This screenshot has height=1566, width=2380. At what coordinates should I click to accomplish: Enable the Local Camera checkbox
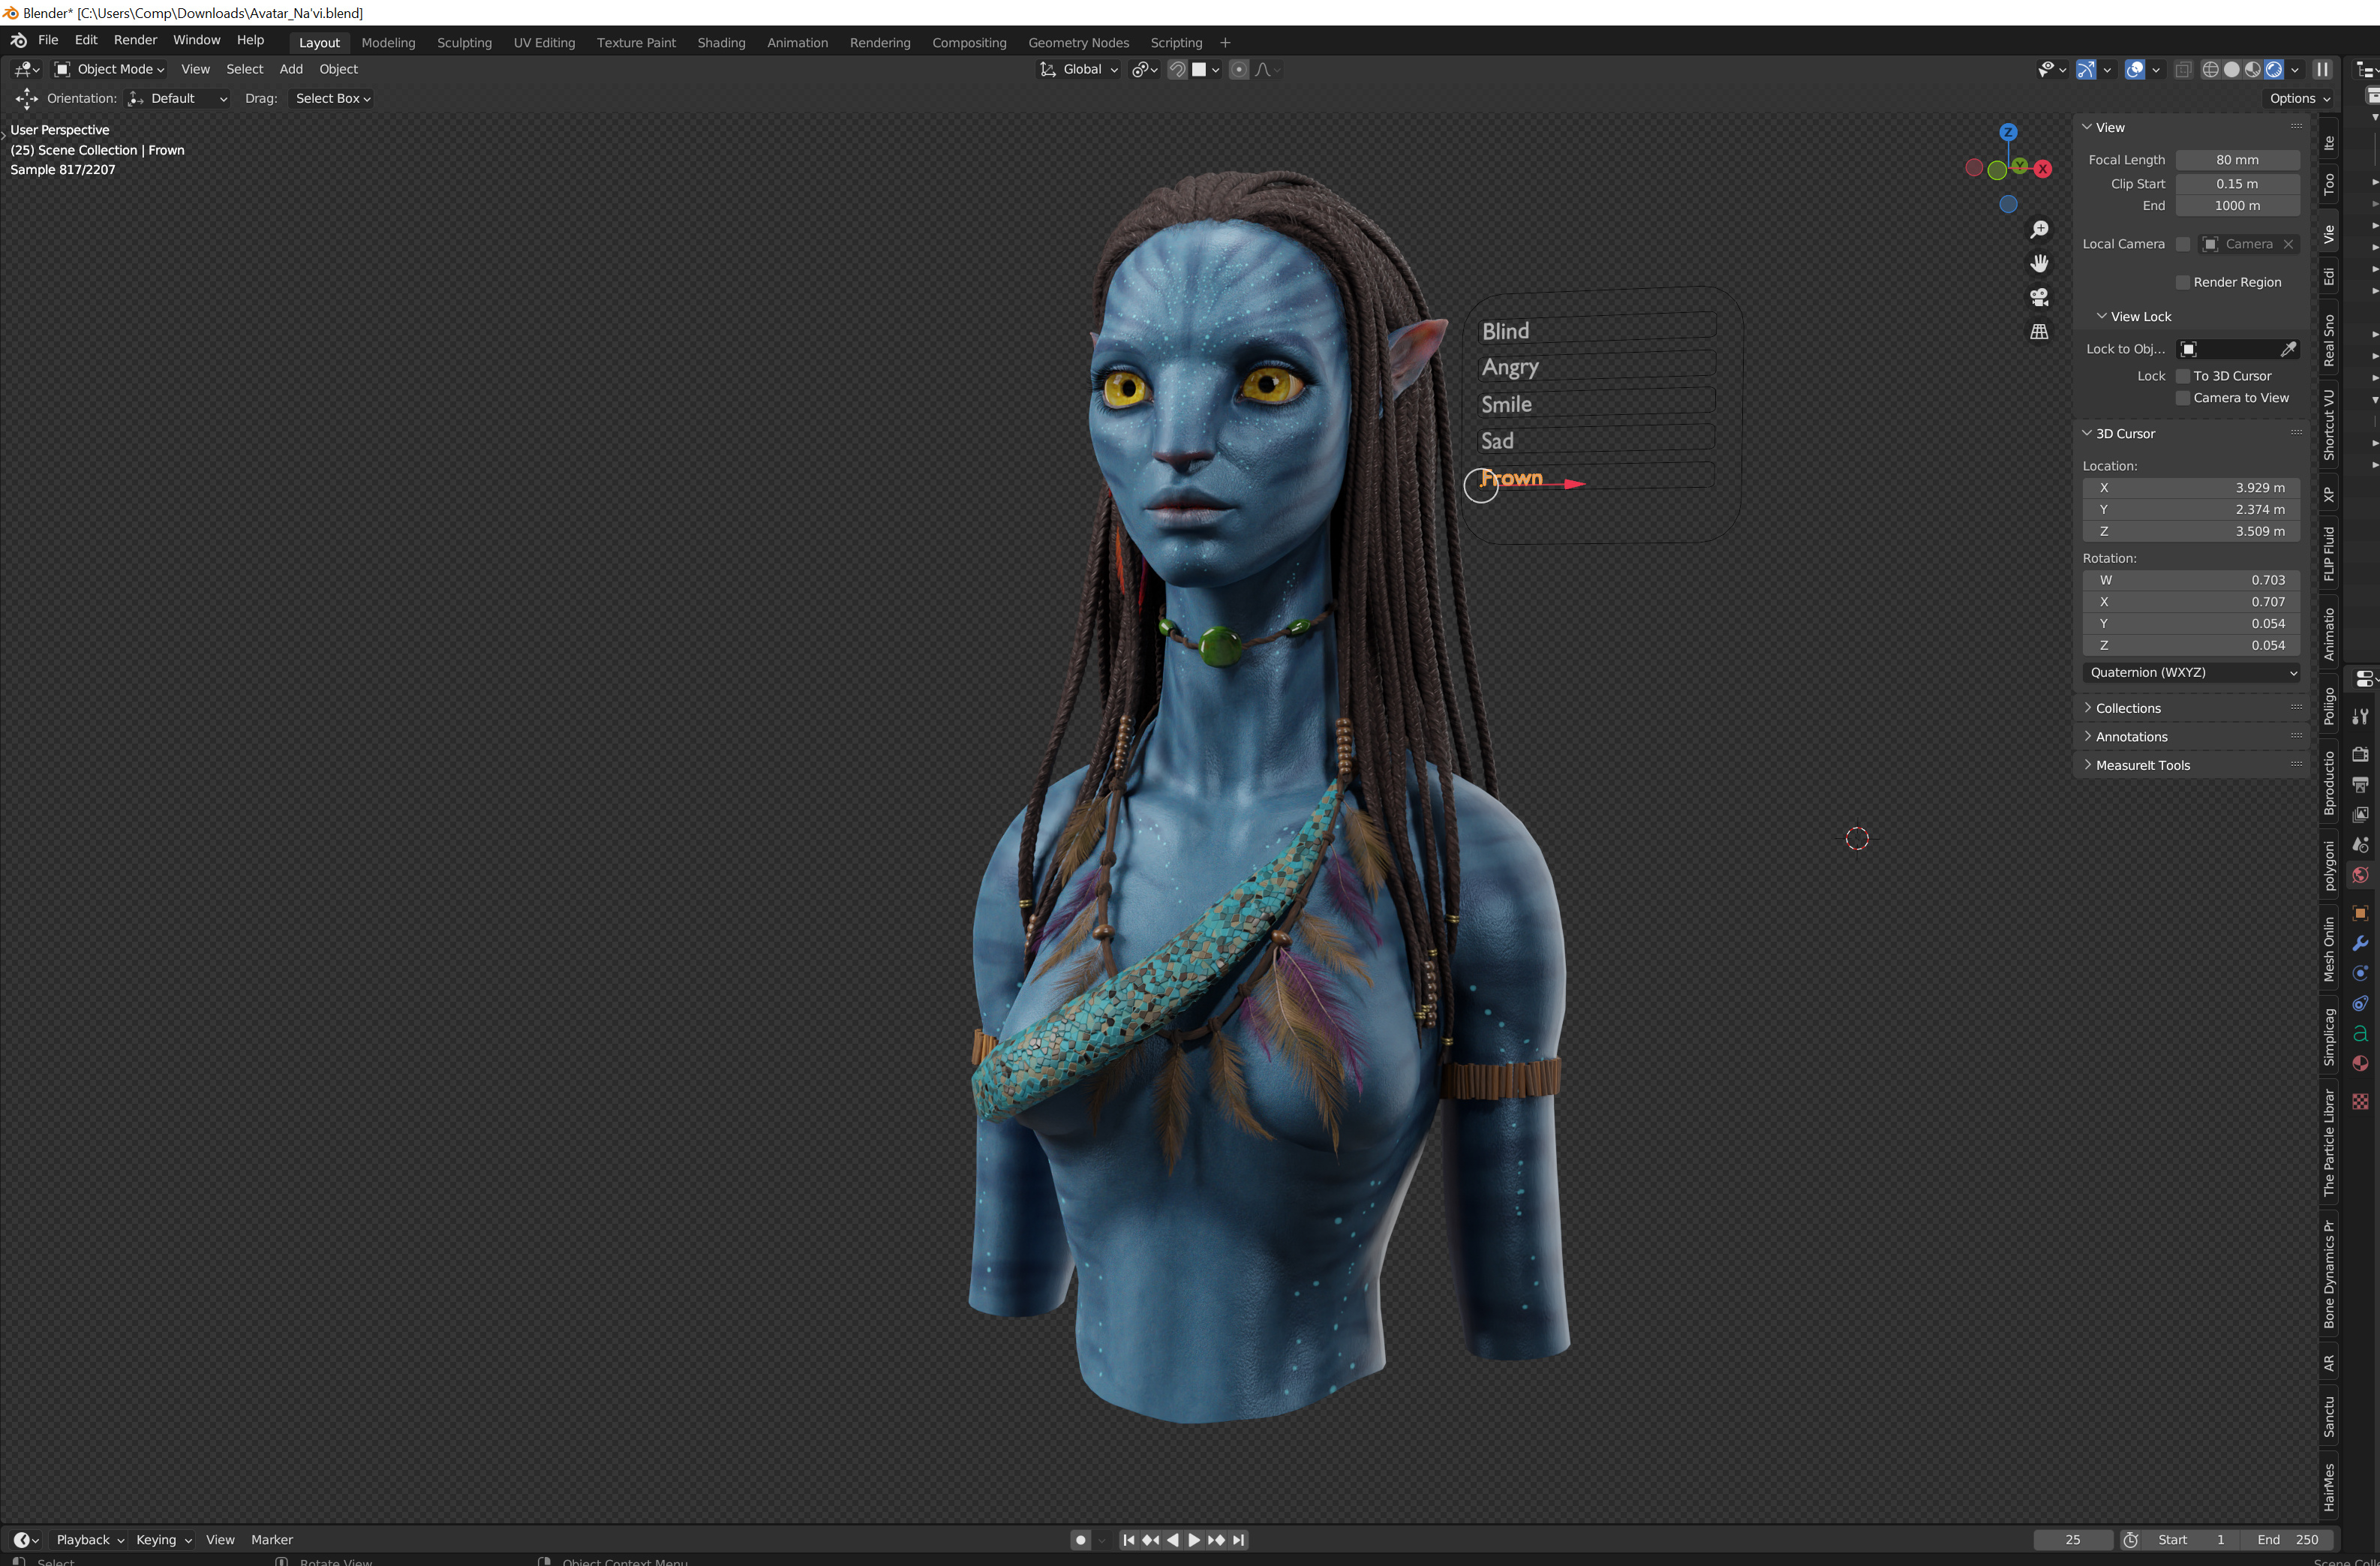point(2183,244)
